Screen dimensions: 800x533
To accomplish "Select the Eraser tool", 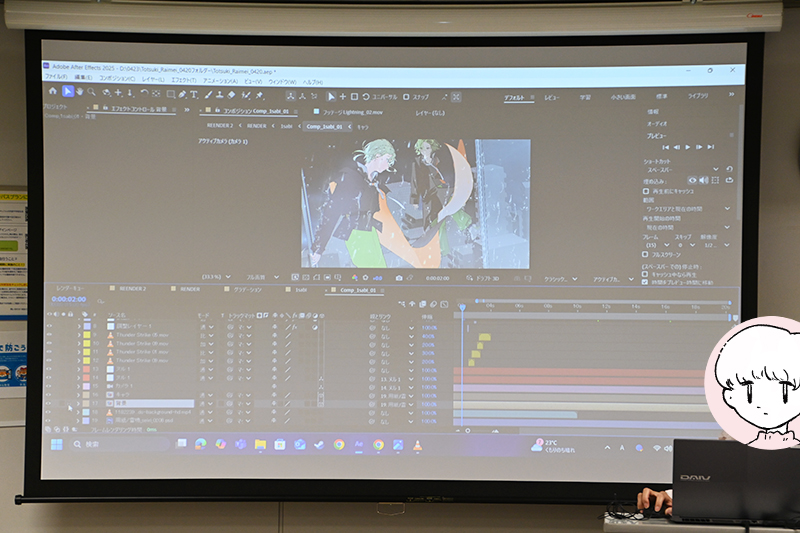I will [x=231, y=95].
